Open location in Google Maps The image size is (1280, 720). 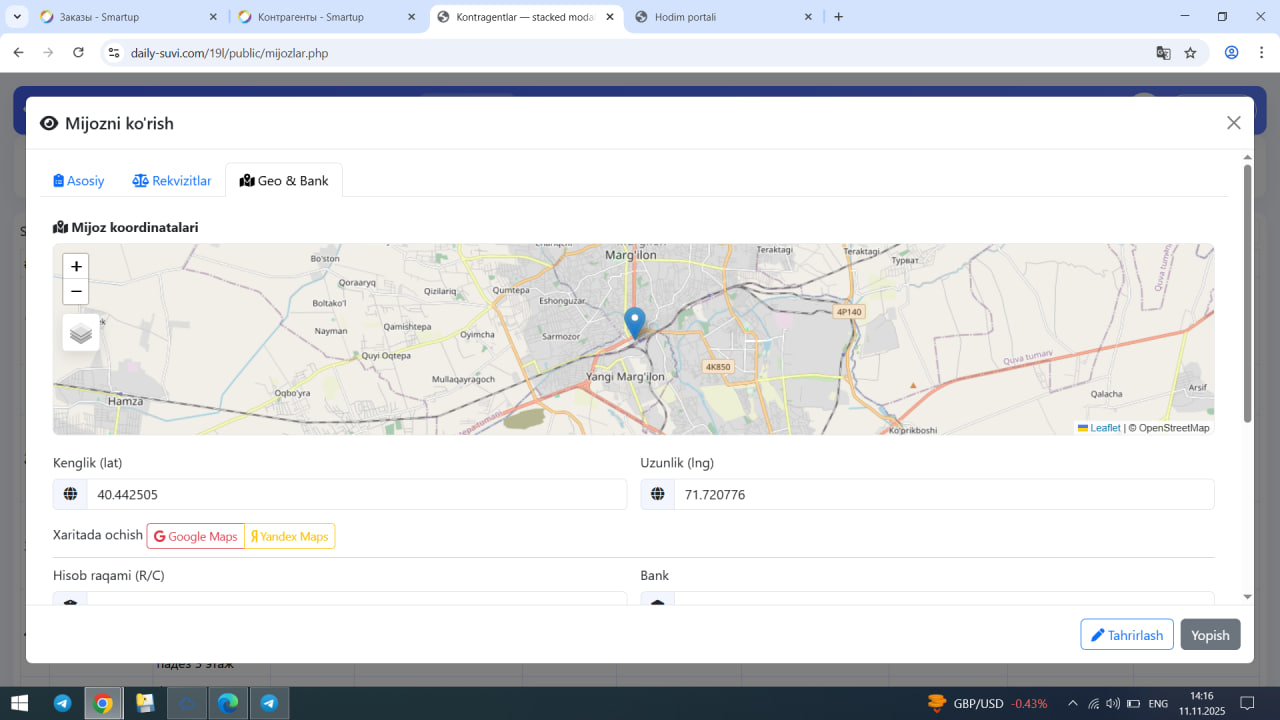click(x=196, y=536)
